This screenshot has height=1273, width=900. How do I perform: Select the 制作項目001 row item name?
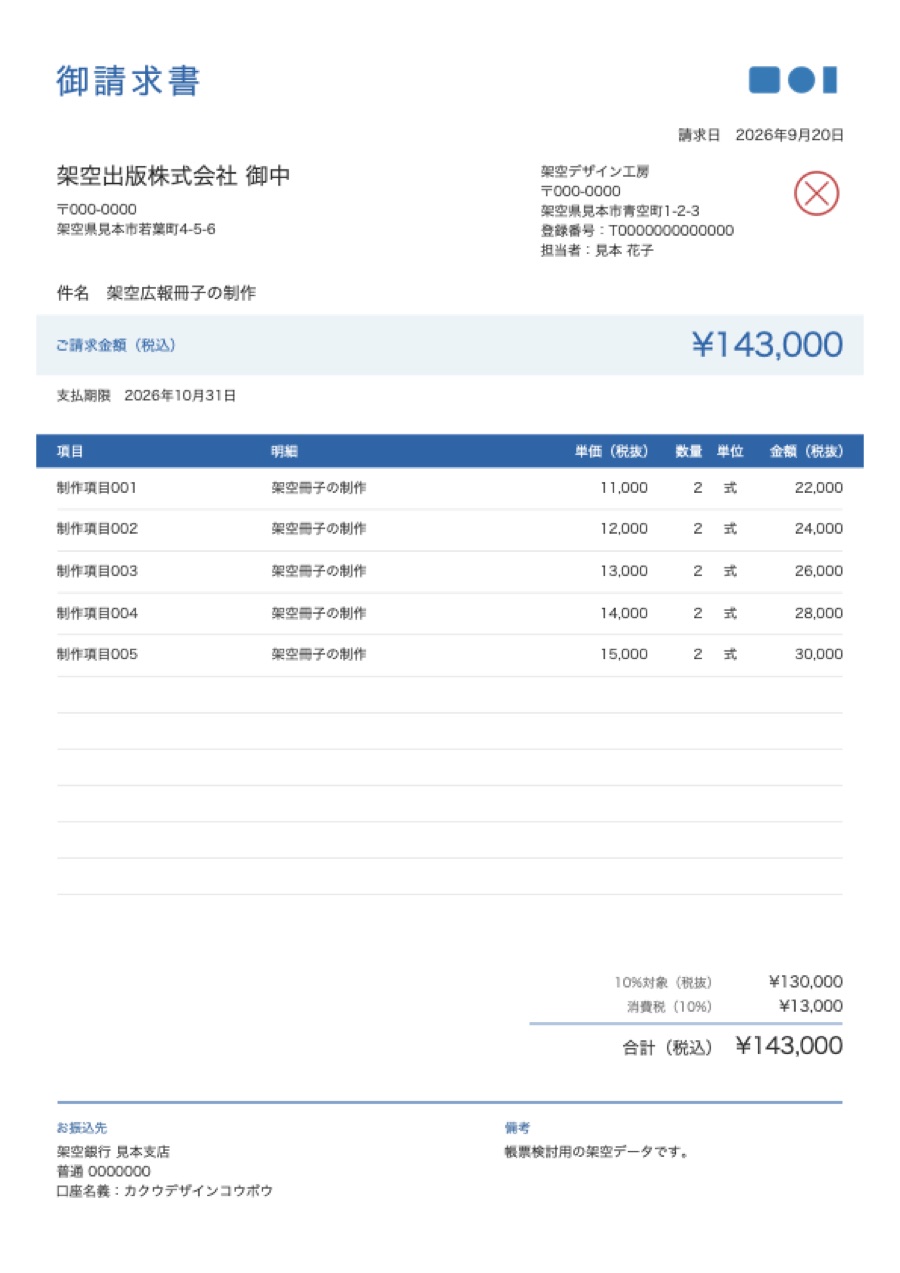[x=97, y=488]
